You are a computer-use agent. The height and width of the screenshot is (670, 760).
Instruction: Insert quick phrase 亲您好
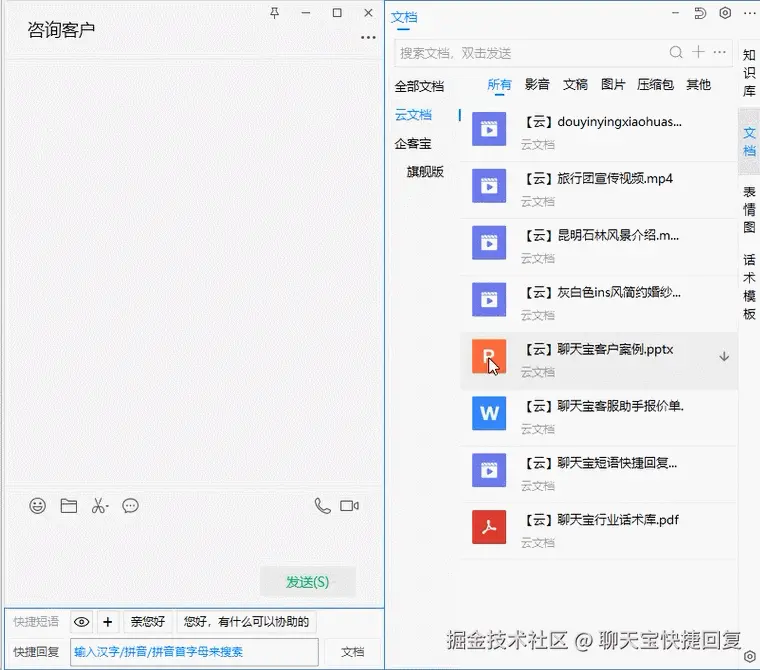point(148,622)
